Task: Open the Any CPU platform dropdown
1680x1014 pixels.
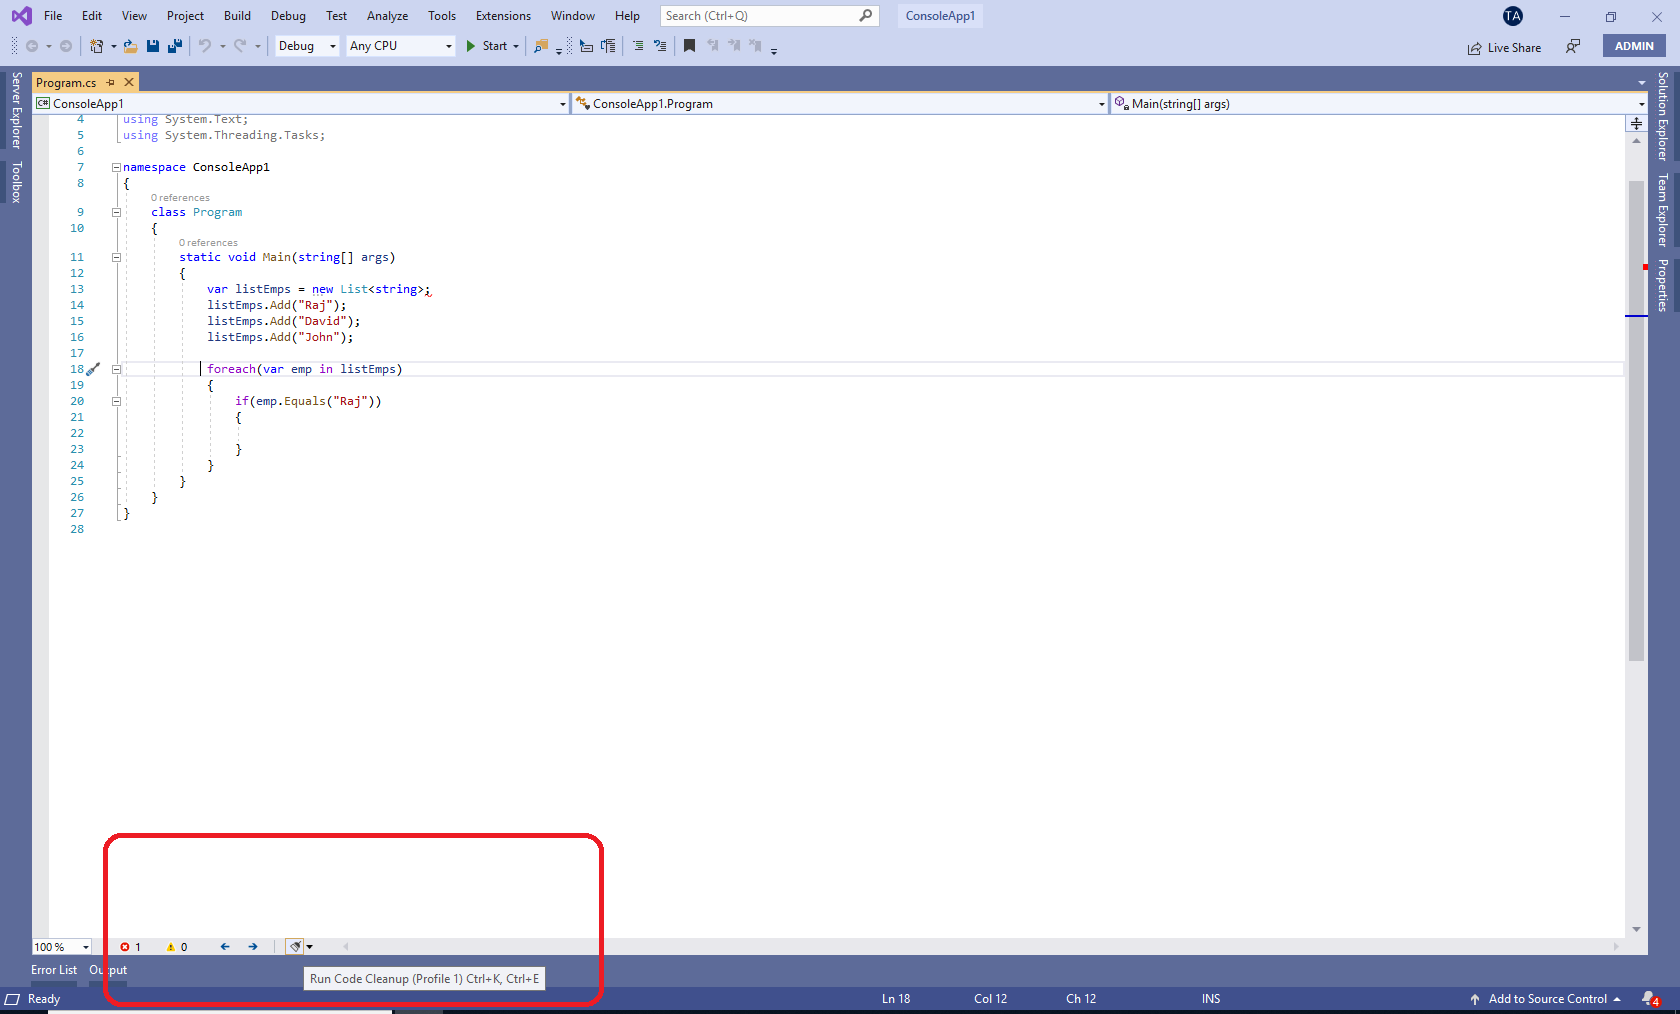Action: [x=401, y=46]
